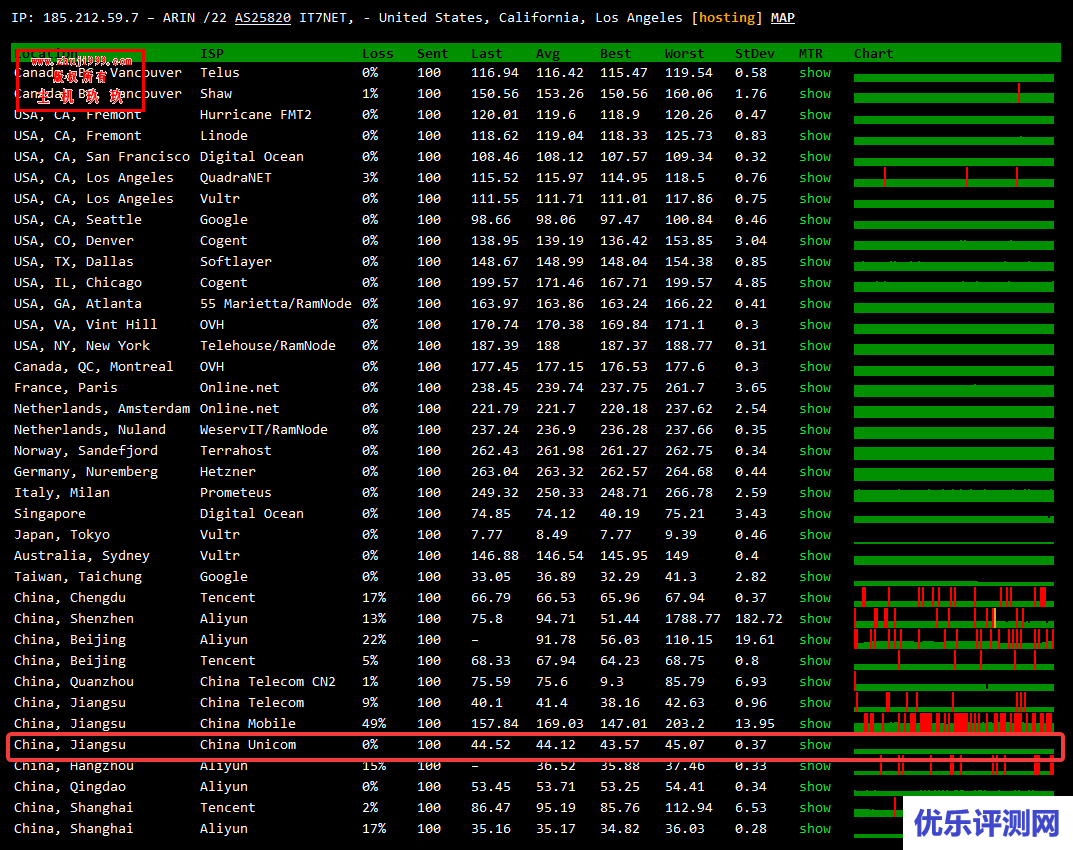1073x850 pixels.
Task: Select the WeservIT/RamNode ISP cell
Action: tap(263, 430)
